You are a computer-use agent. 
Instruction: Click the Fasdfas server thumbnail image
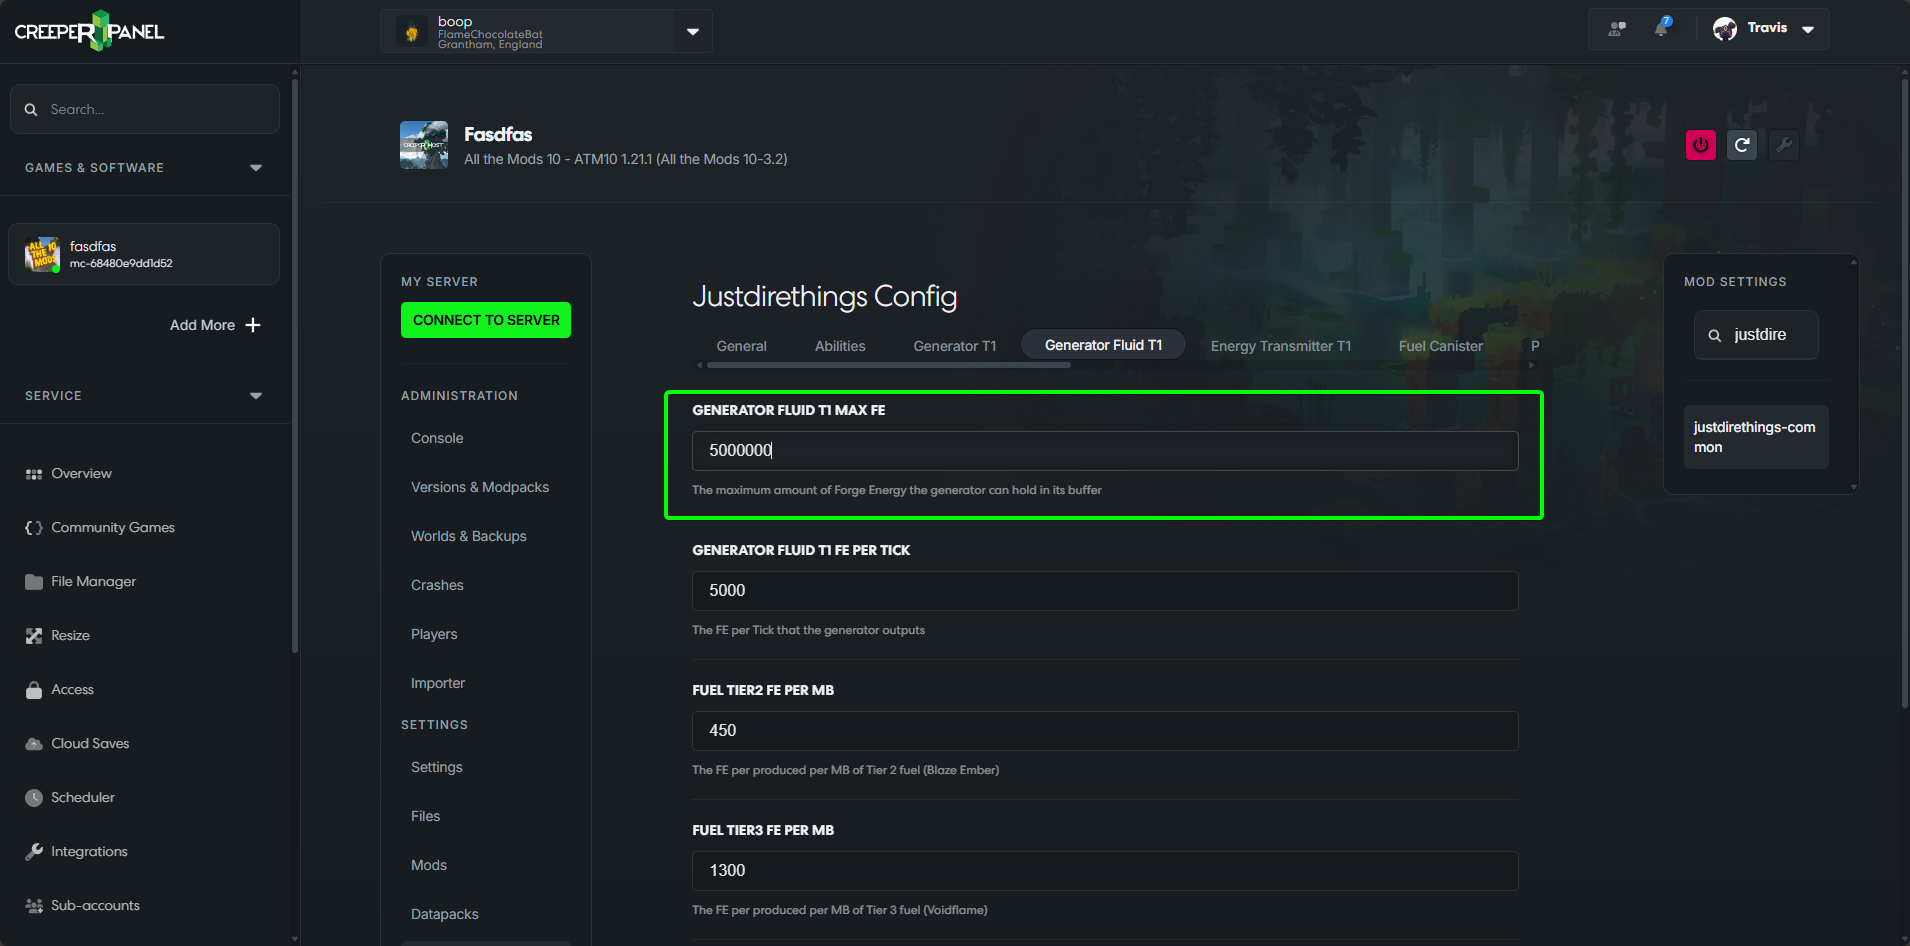coord(424,145)
